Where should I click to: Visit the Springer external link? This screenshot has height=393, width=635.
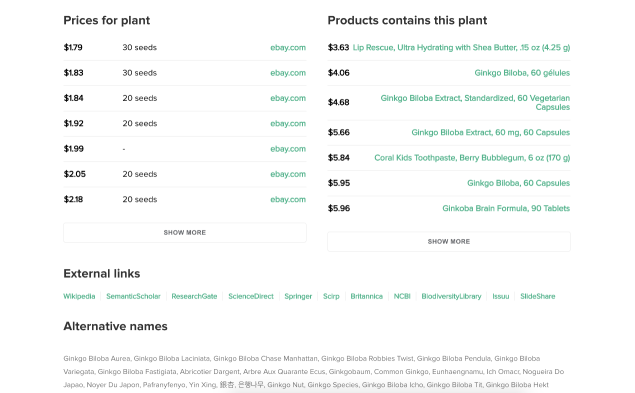pos(298,296)
